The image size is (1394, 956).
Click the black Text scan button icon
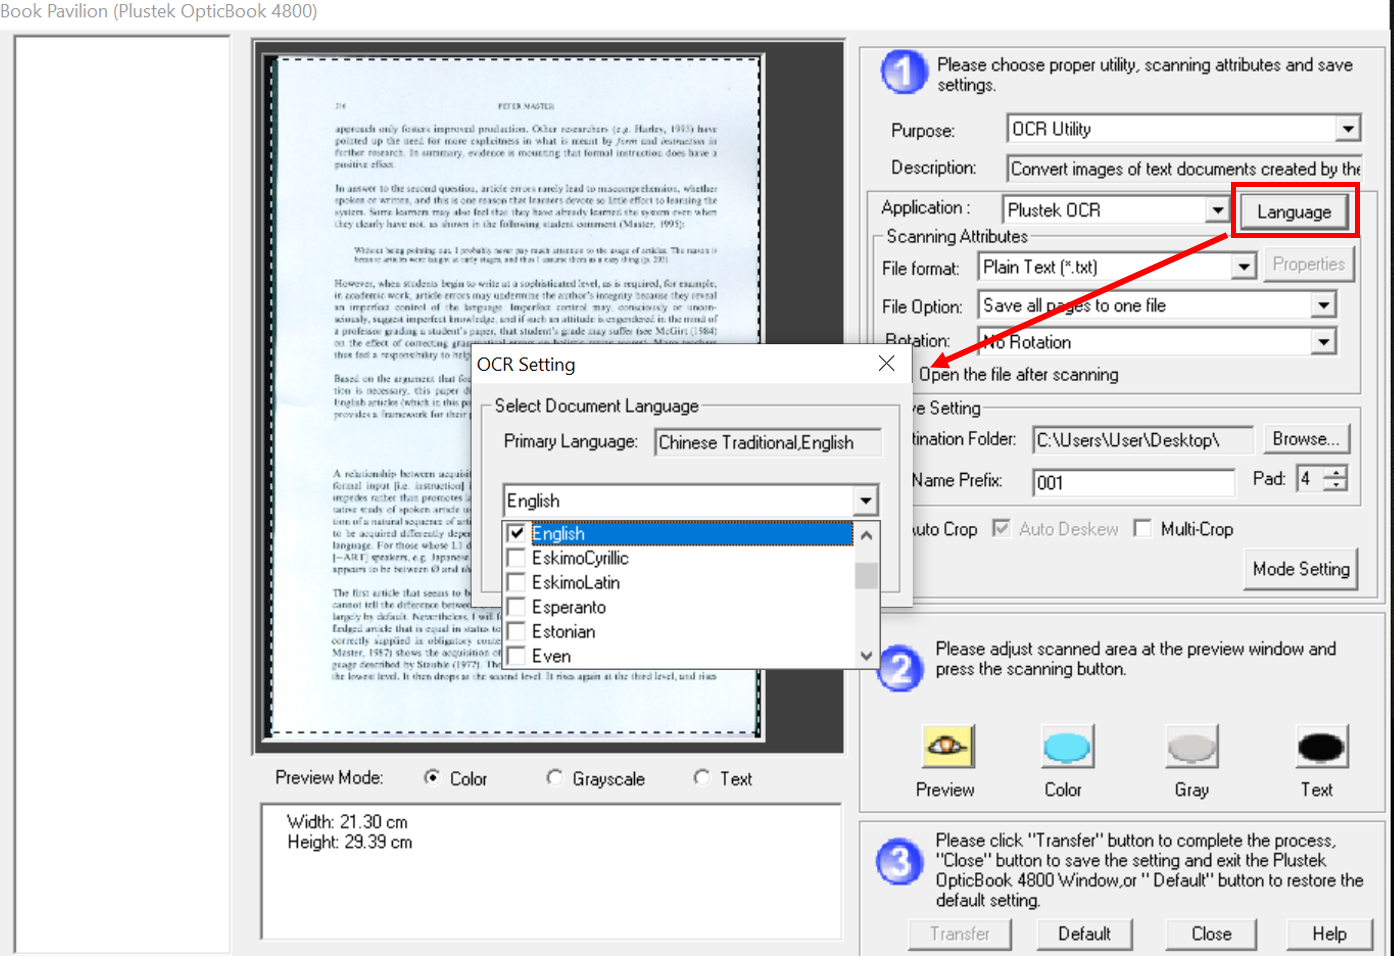1320,746
